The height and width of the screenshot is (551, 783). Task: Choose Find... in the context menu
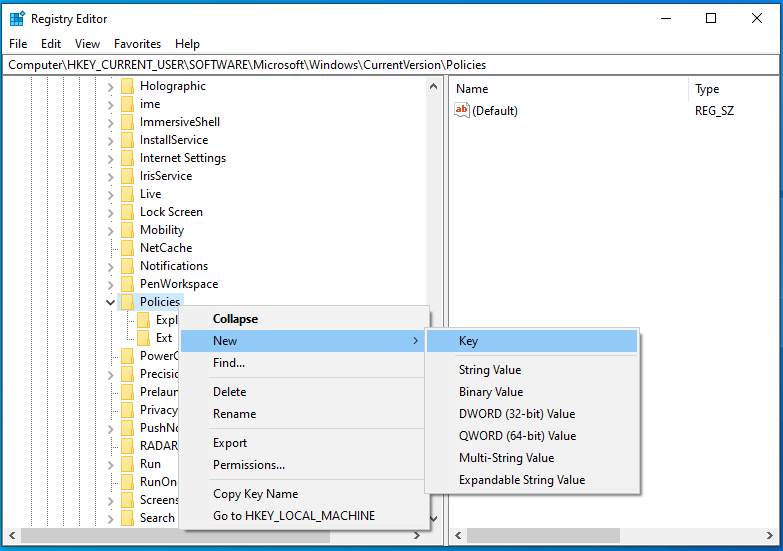click(x=305, y=363)
